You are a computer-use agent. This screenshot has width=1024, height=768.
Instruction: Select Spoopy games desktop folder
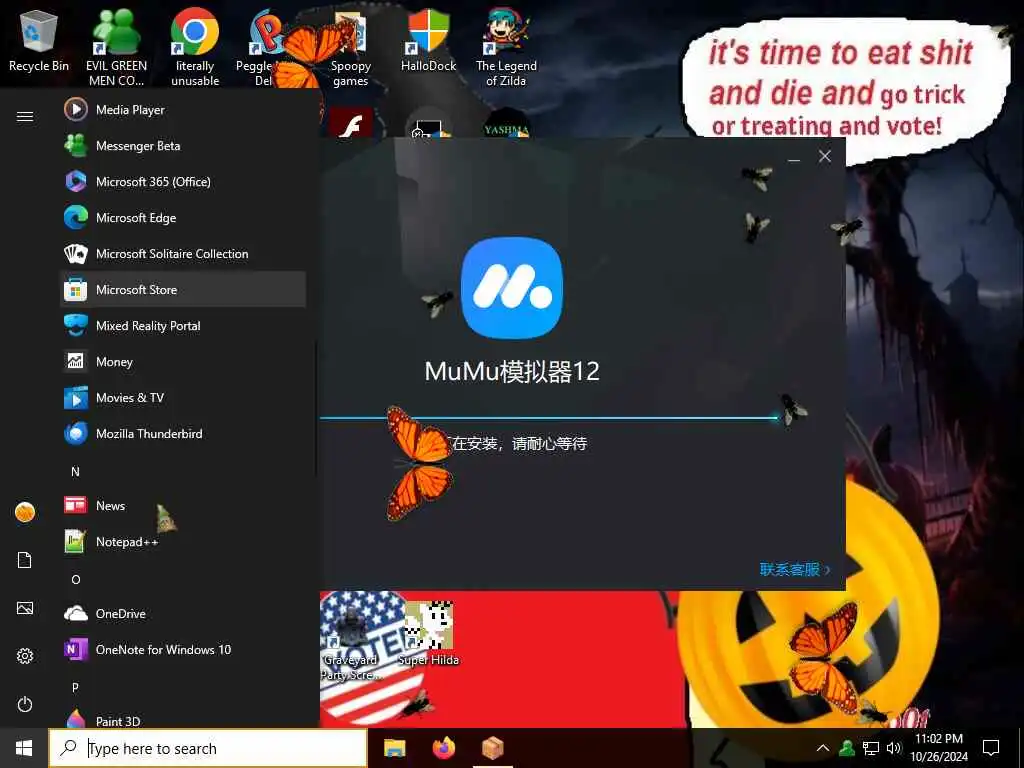point(351,50)
